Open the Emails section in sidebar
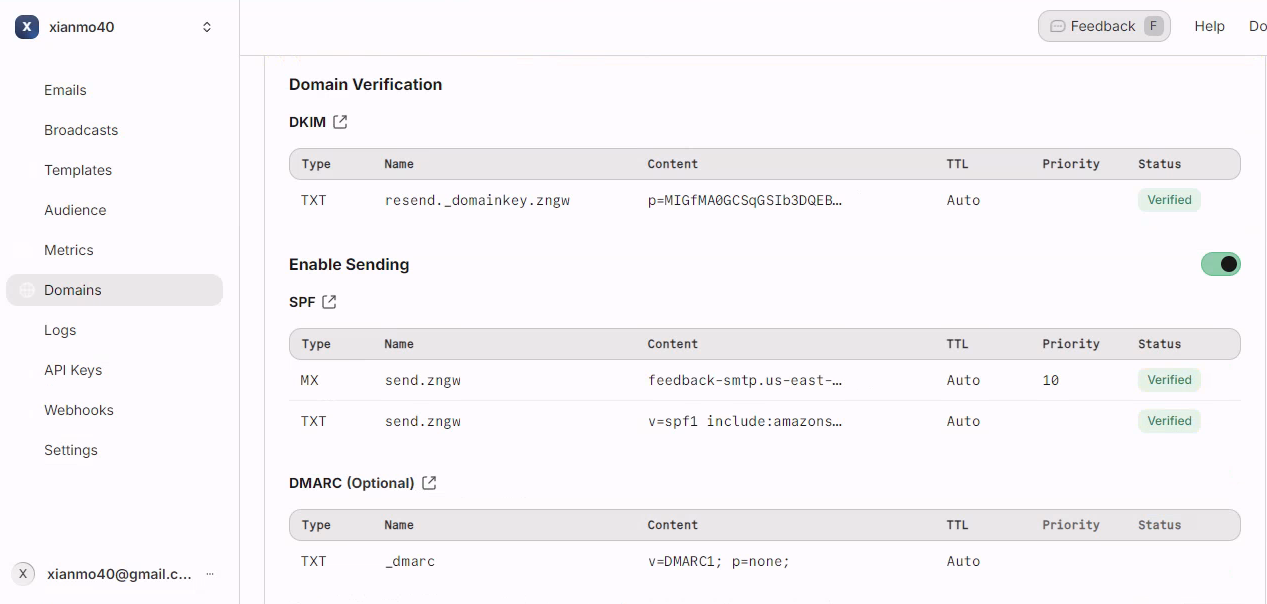The width and height of the screenshot is (1267, 604). coord(65,90)
